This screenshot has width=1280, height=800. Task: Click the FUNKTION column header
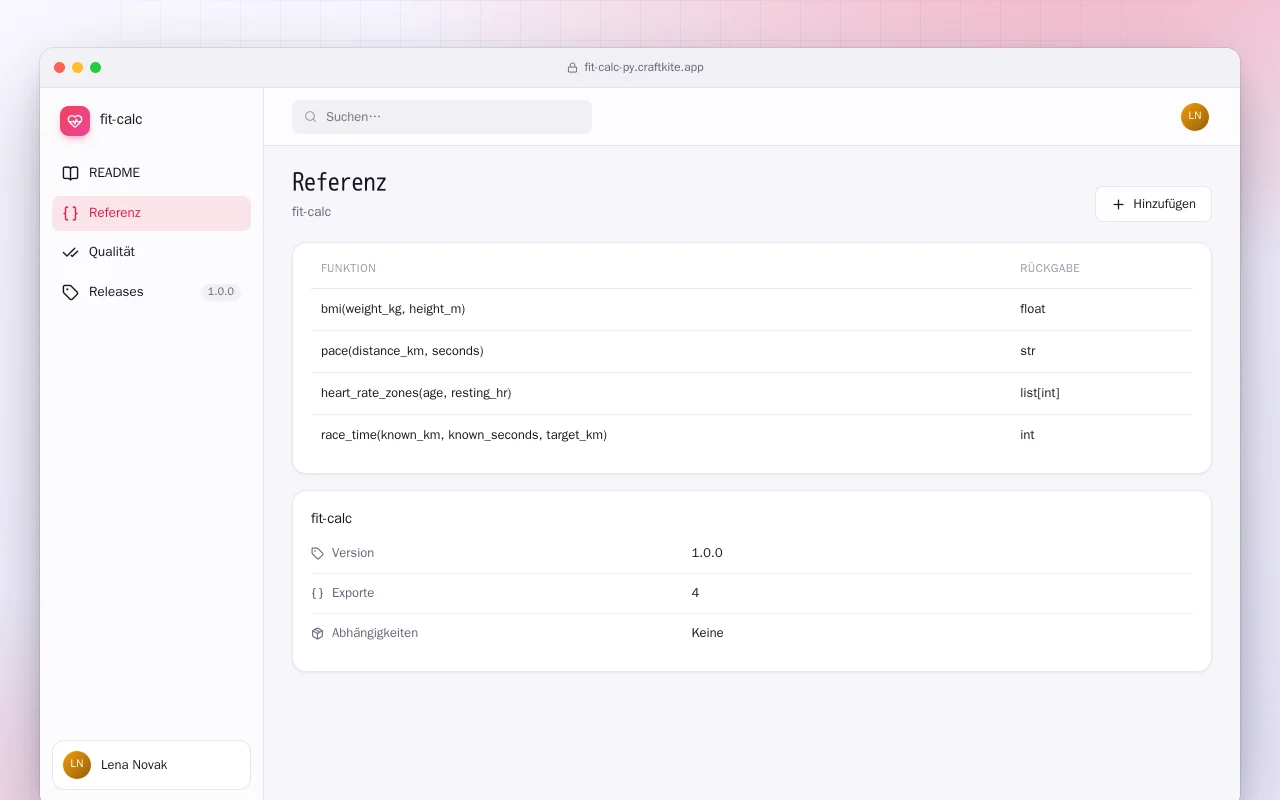pos(348,269)
